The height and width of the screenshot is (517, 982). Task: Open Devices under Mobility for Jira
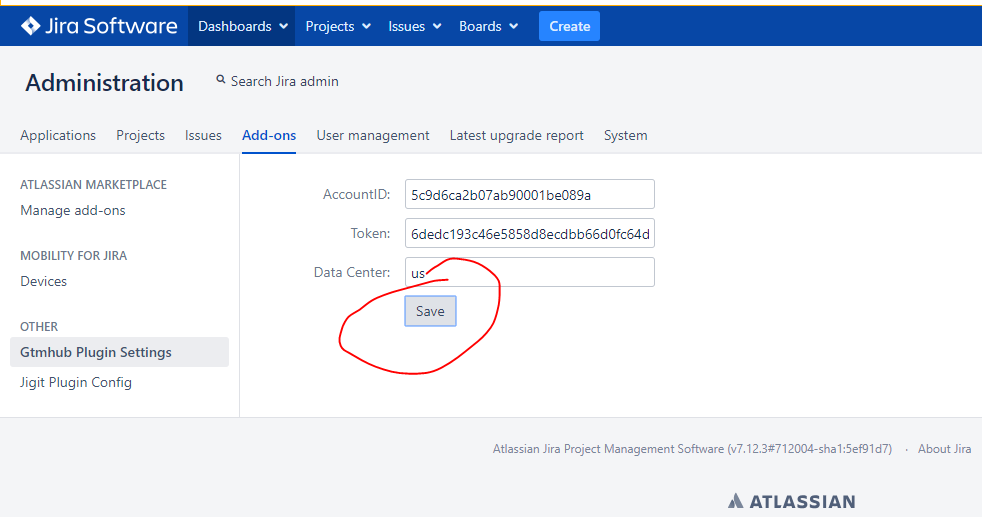[43, 281]
